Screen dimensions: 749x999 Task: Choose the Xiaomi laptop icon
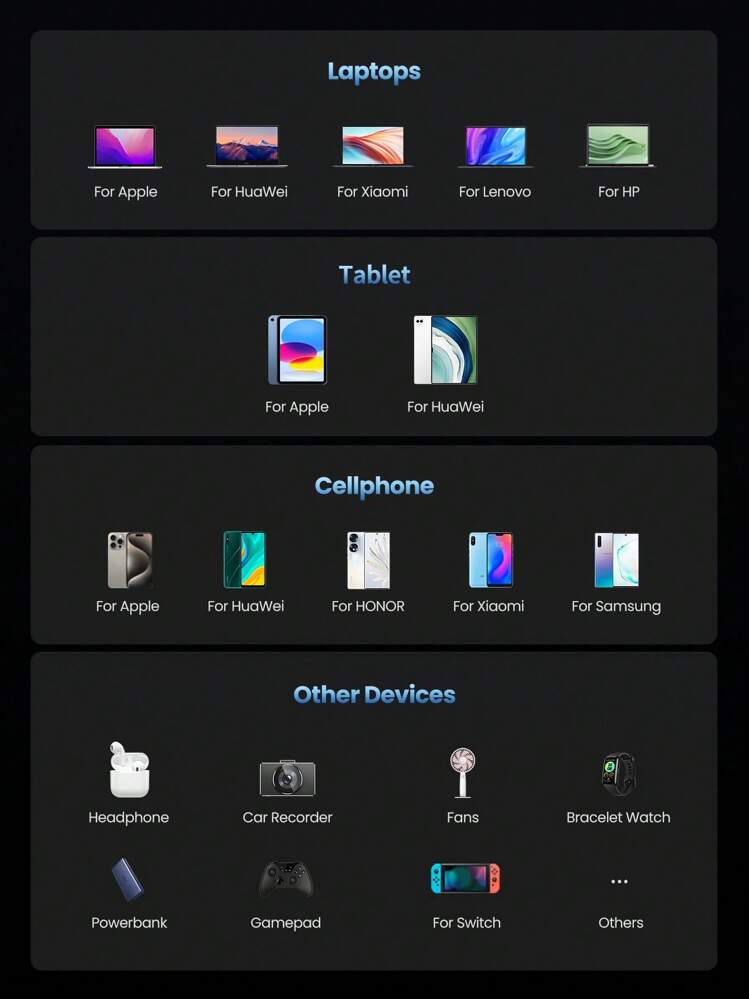372,146
